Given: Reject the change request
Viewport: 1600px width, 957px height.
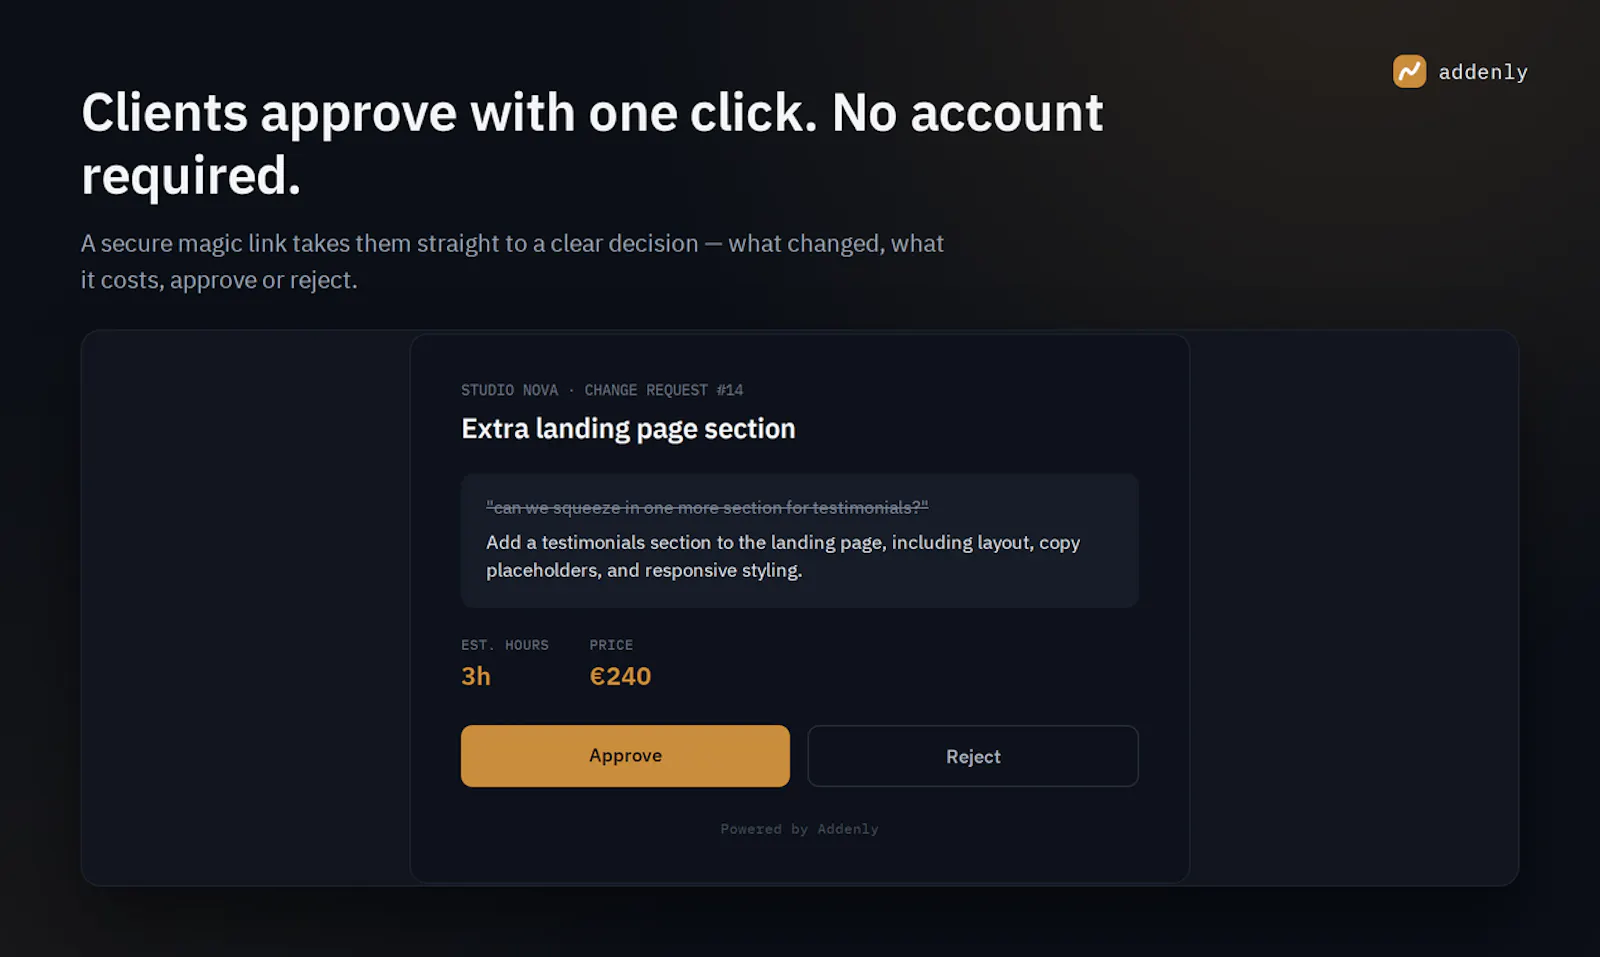Looking at the screenshot, I should click(x=973, y=756).
